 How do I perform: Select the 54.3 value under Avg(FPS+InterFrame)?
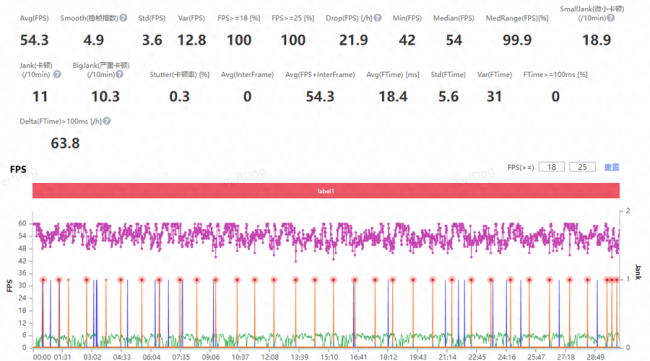pyautogui.click(x=320, y=97)
